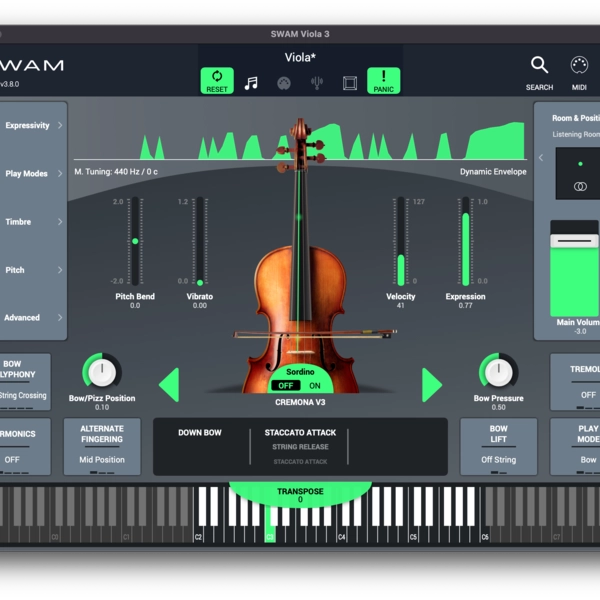
Task: Expand the Play Modes section
Action: coord(33,174)
